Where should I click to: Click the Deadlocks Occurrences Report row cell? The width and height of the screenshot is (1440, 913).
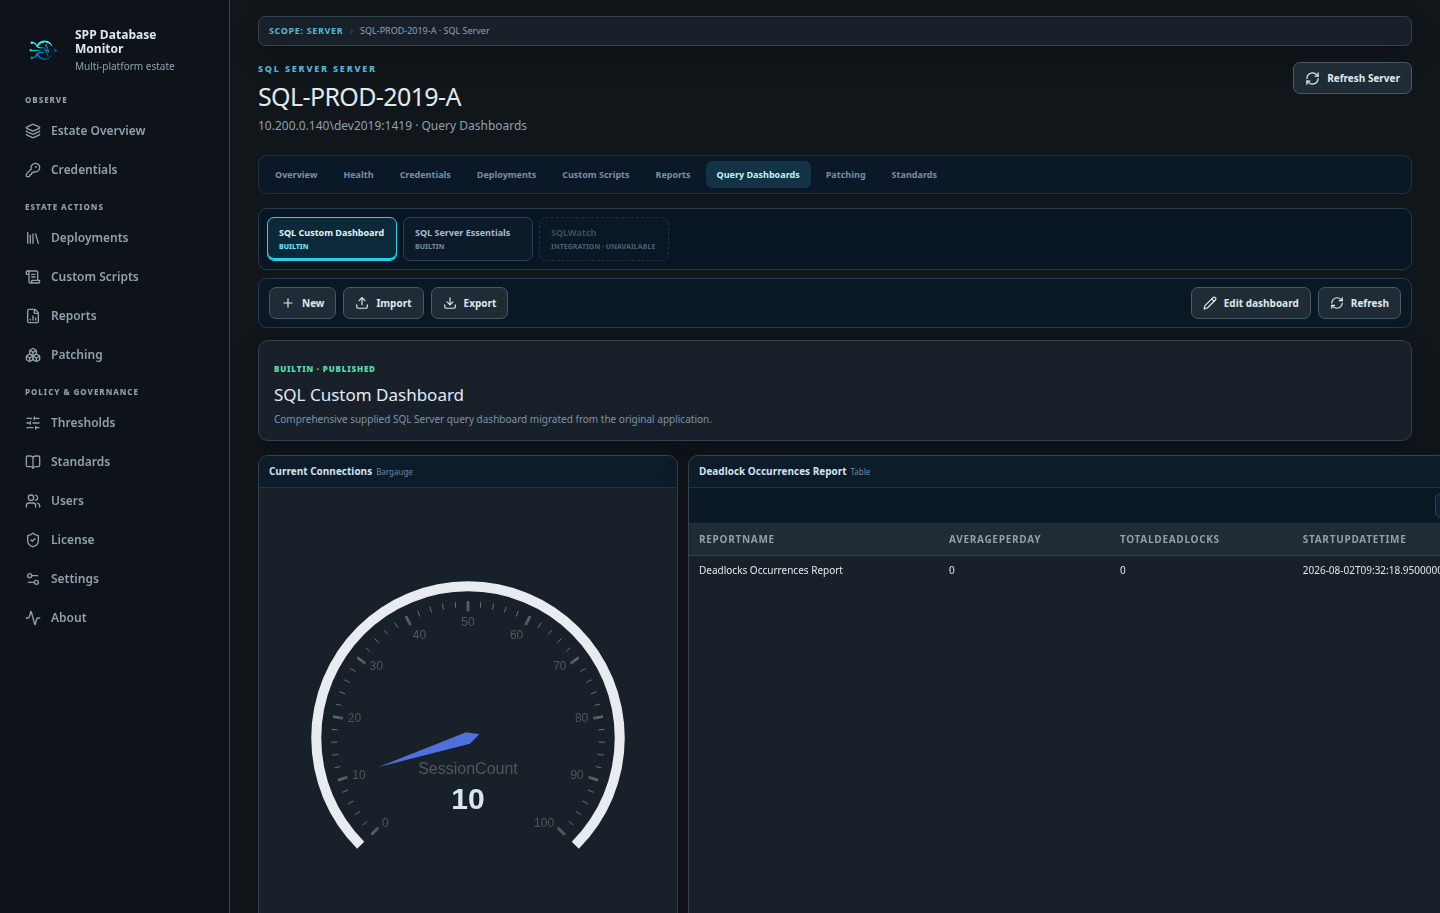[771, 570]
